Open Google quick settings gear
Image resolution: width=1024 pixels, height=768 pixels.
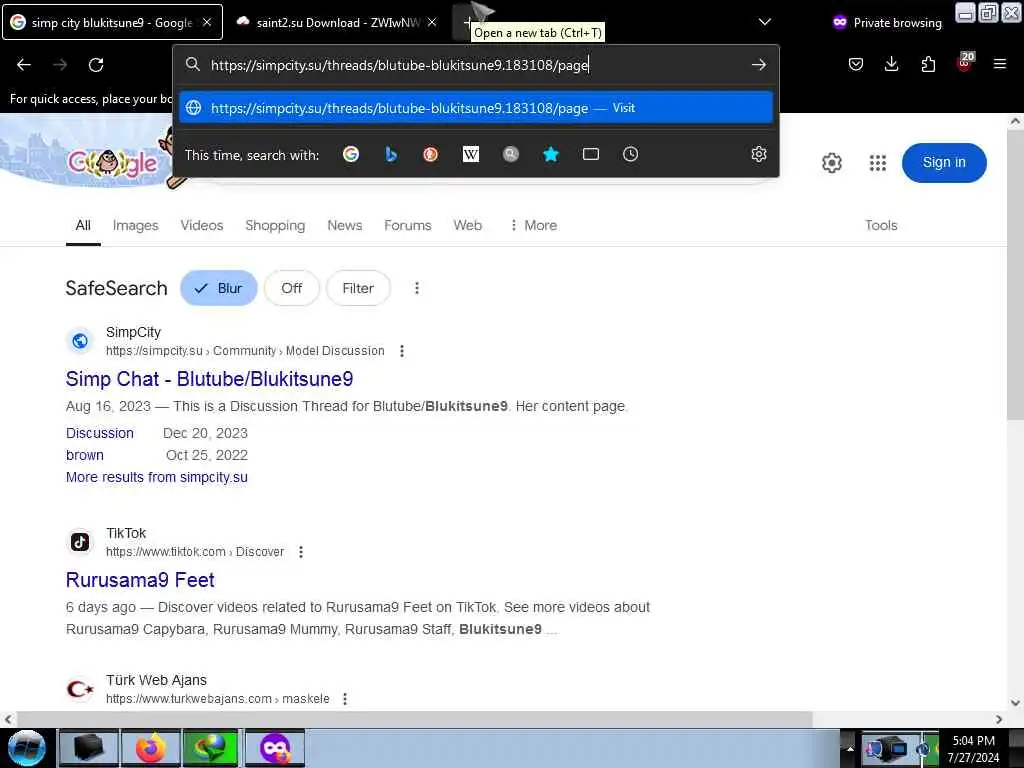pyautogui.click(x=831, y=163)
